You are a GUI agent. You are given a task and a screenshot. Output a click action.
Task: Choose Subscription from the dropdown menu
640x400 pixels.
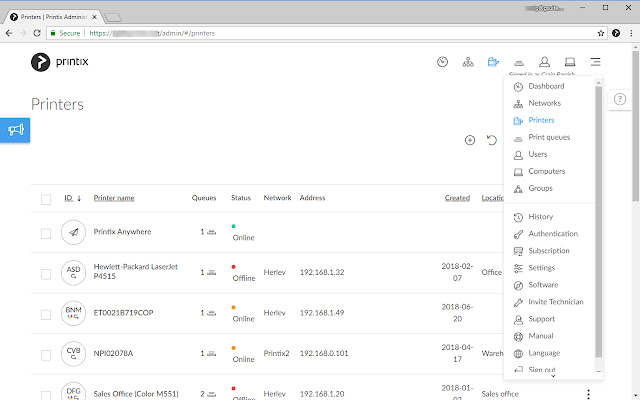[x=549, y=251]
